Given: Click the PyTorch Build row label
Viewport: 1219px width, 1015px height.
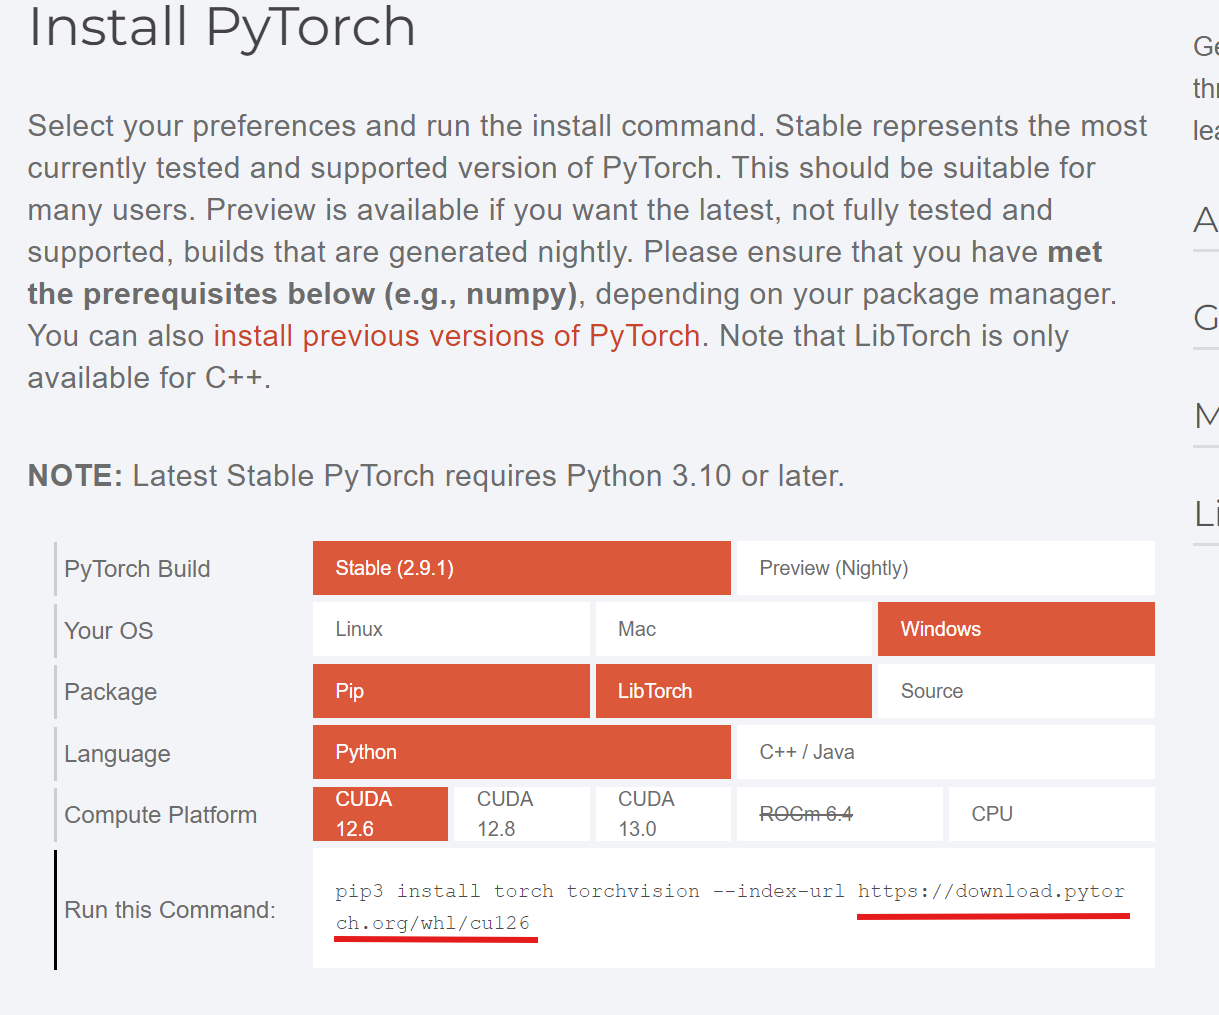Looking at the screenshot, I should [x=137, y=569].
